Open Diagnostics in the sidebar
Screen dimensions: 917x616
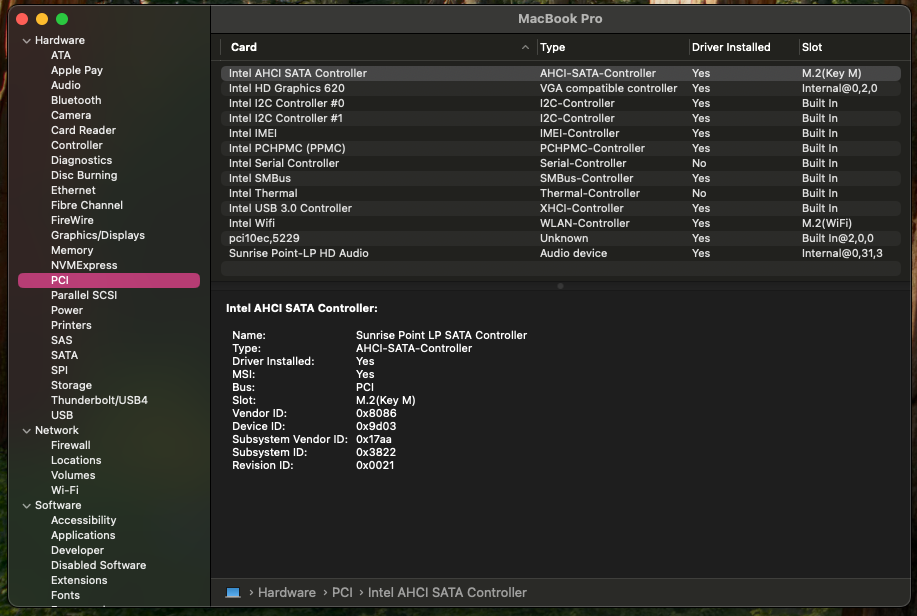81,160
